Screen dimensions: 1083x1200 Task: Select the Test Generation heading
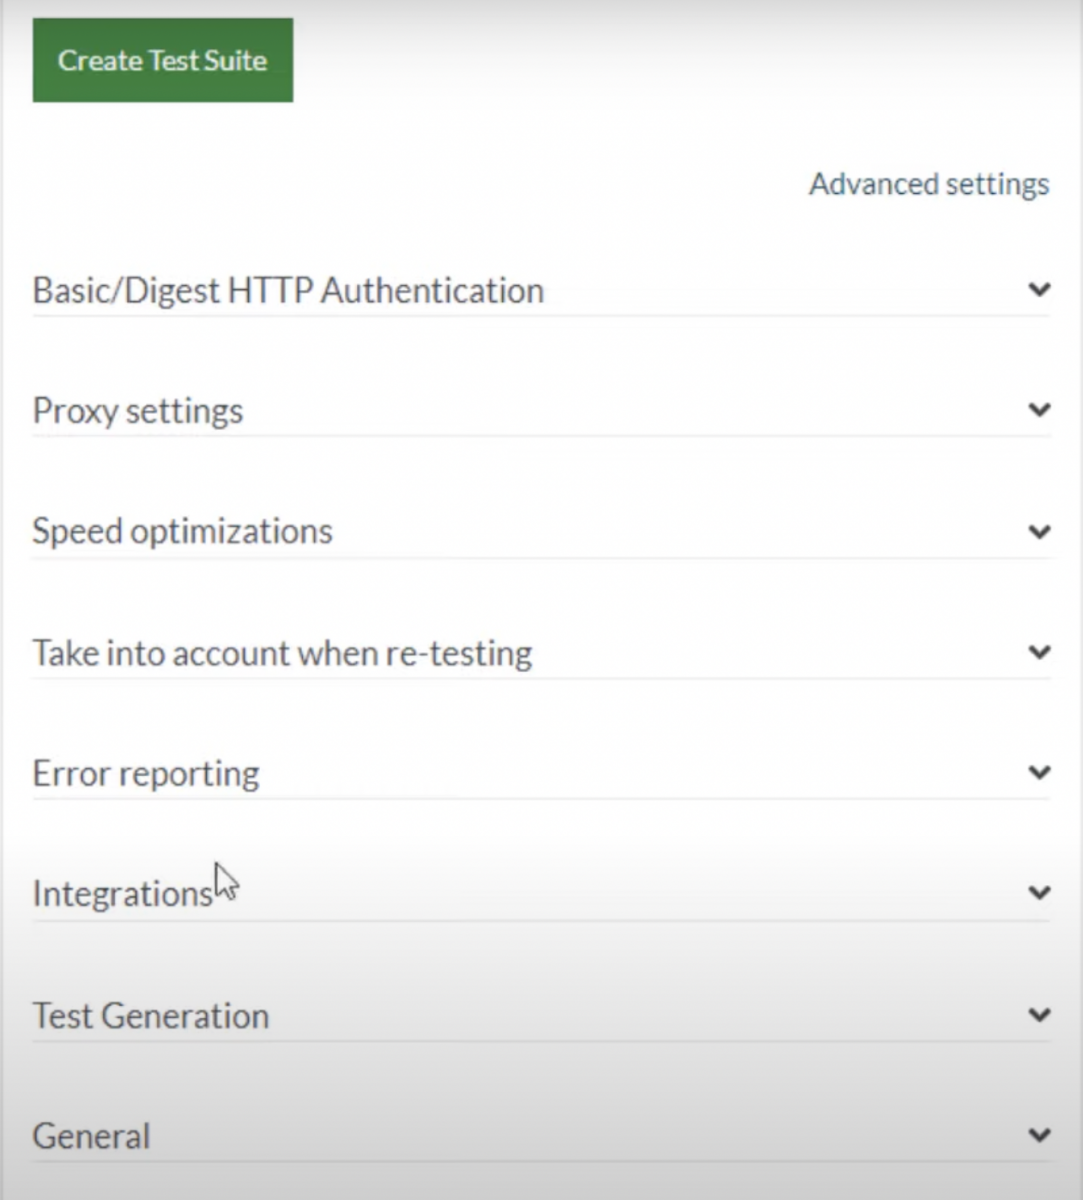pyautogui.click(x=151, y=1015)
